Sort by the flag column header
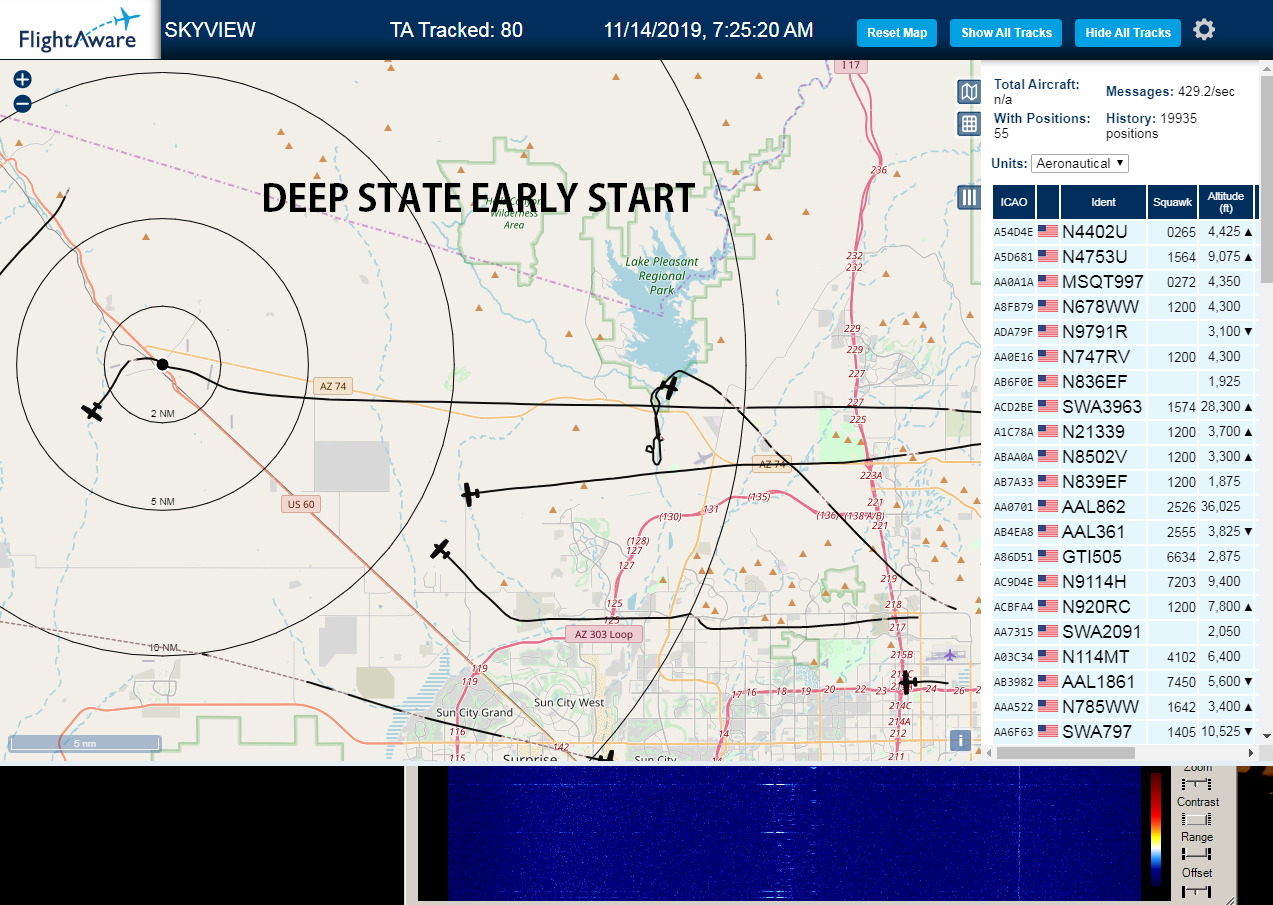The image size is (1273, 905). (x=1048, y=202)
